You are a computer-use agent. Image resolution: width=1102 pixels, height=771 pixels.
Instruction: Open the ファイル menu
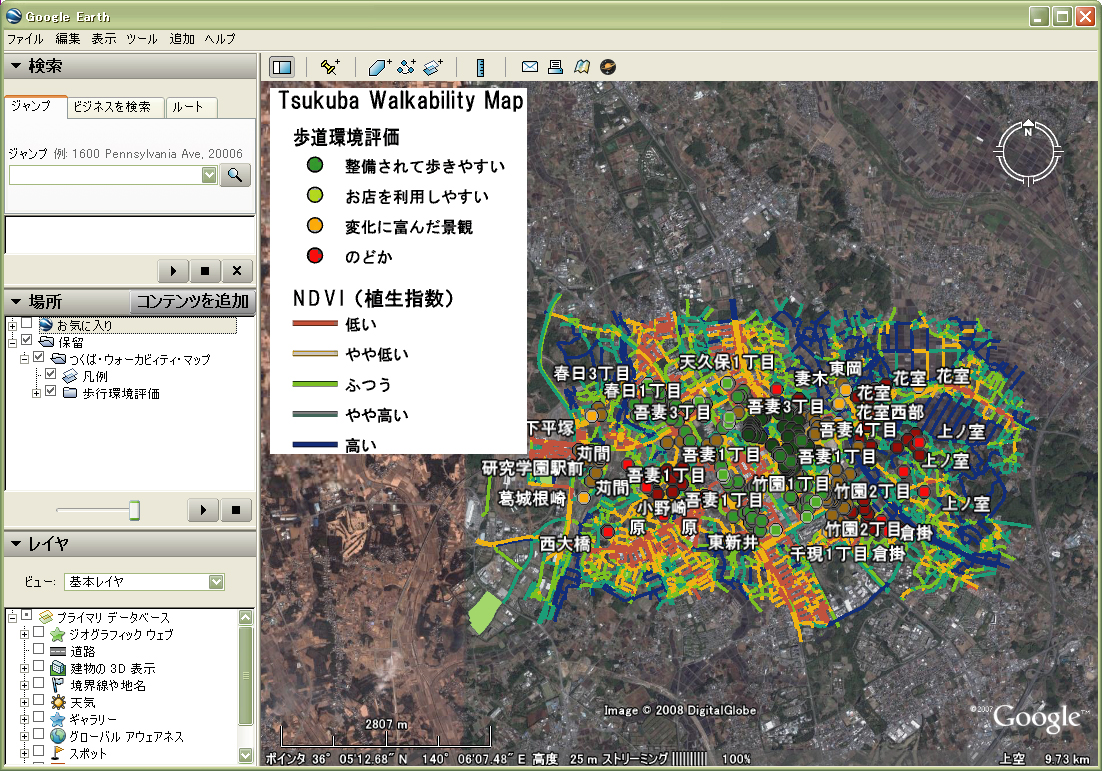tap(25, 39)
